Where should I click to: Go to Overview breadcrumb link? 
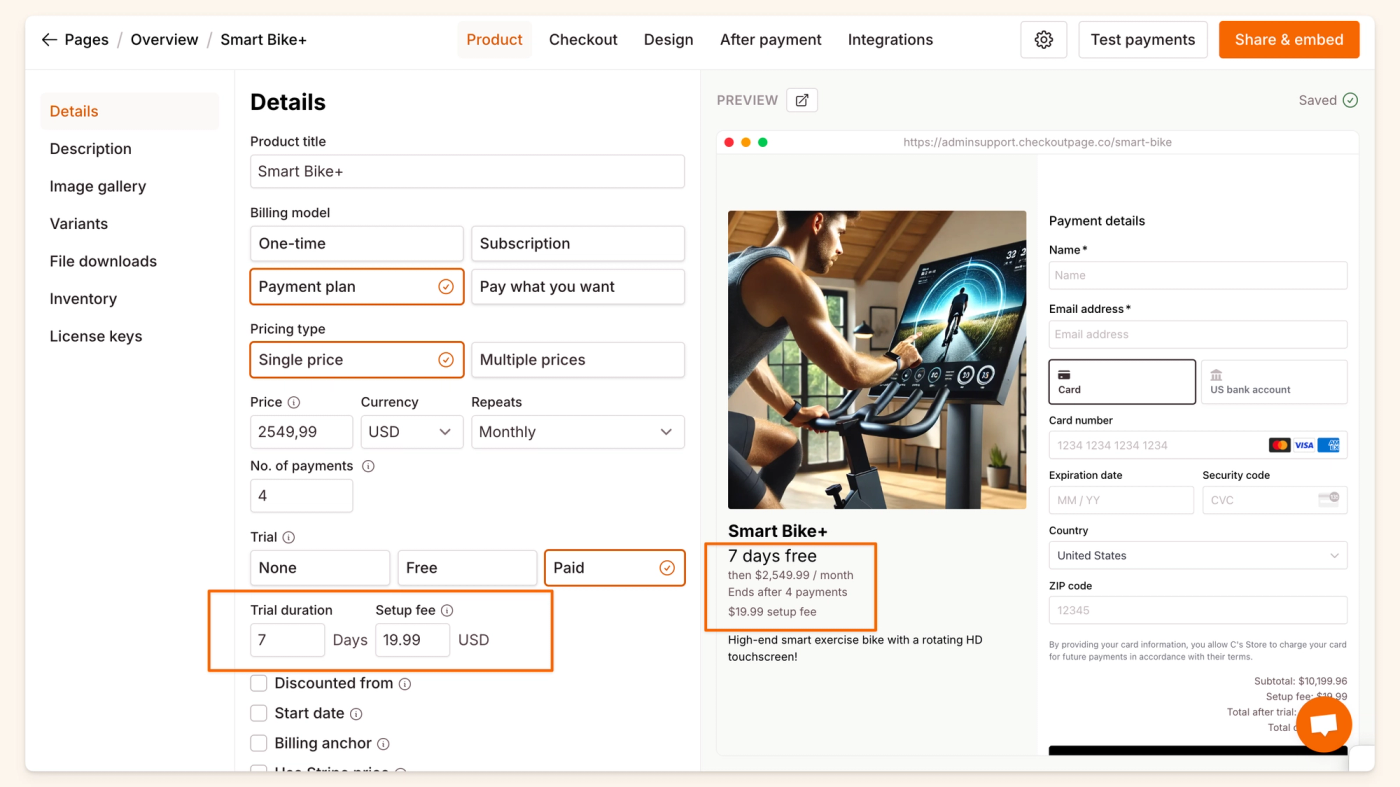165,40
